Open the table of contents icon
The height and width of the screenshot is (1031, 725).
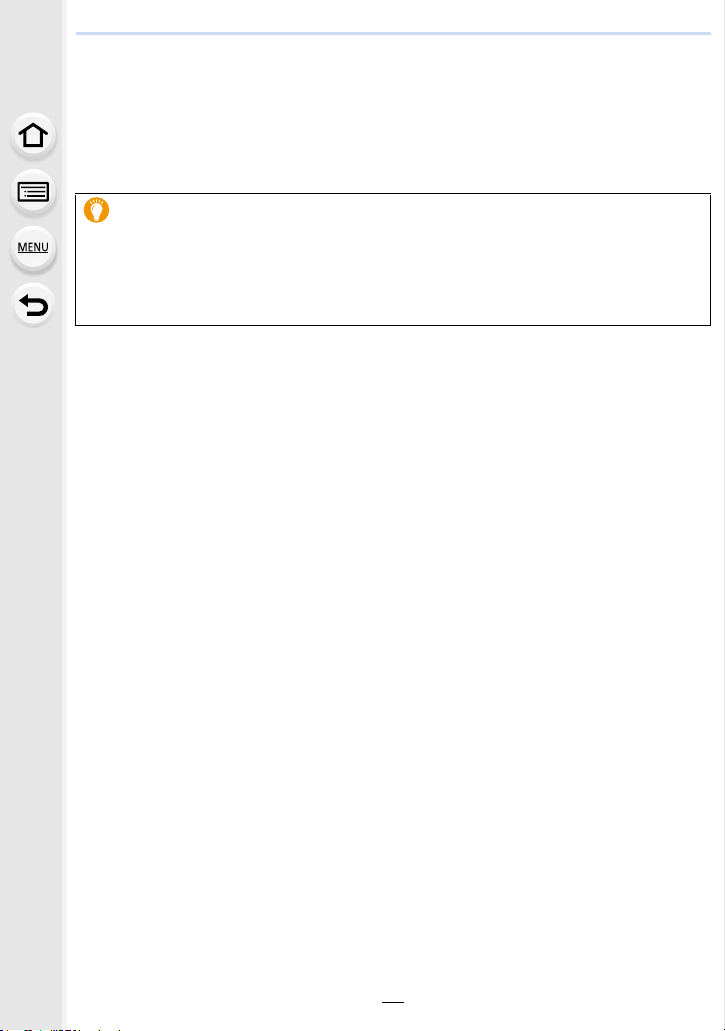tap(33, 192)
